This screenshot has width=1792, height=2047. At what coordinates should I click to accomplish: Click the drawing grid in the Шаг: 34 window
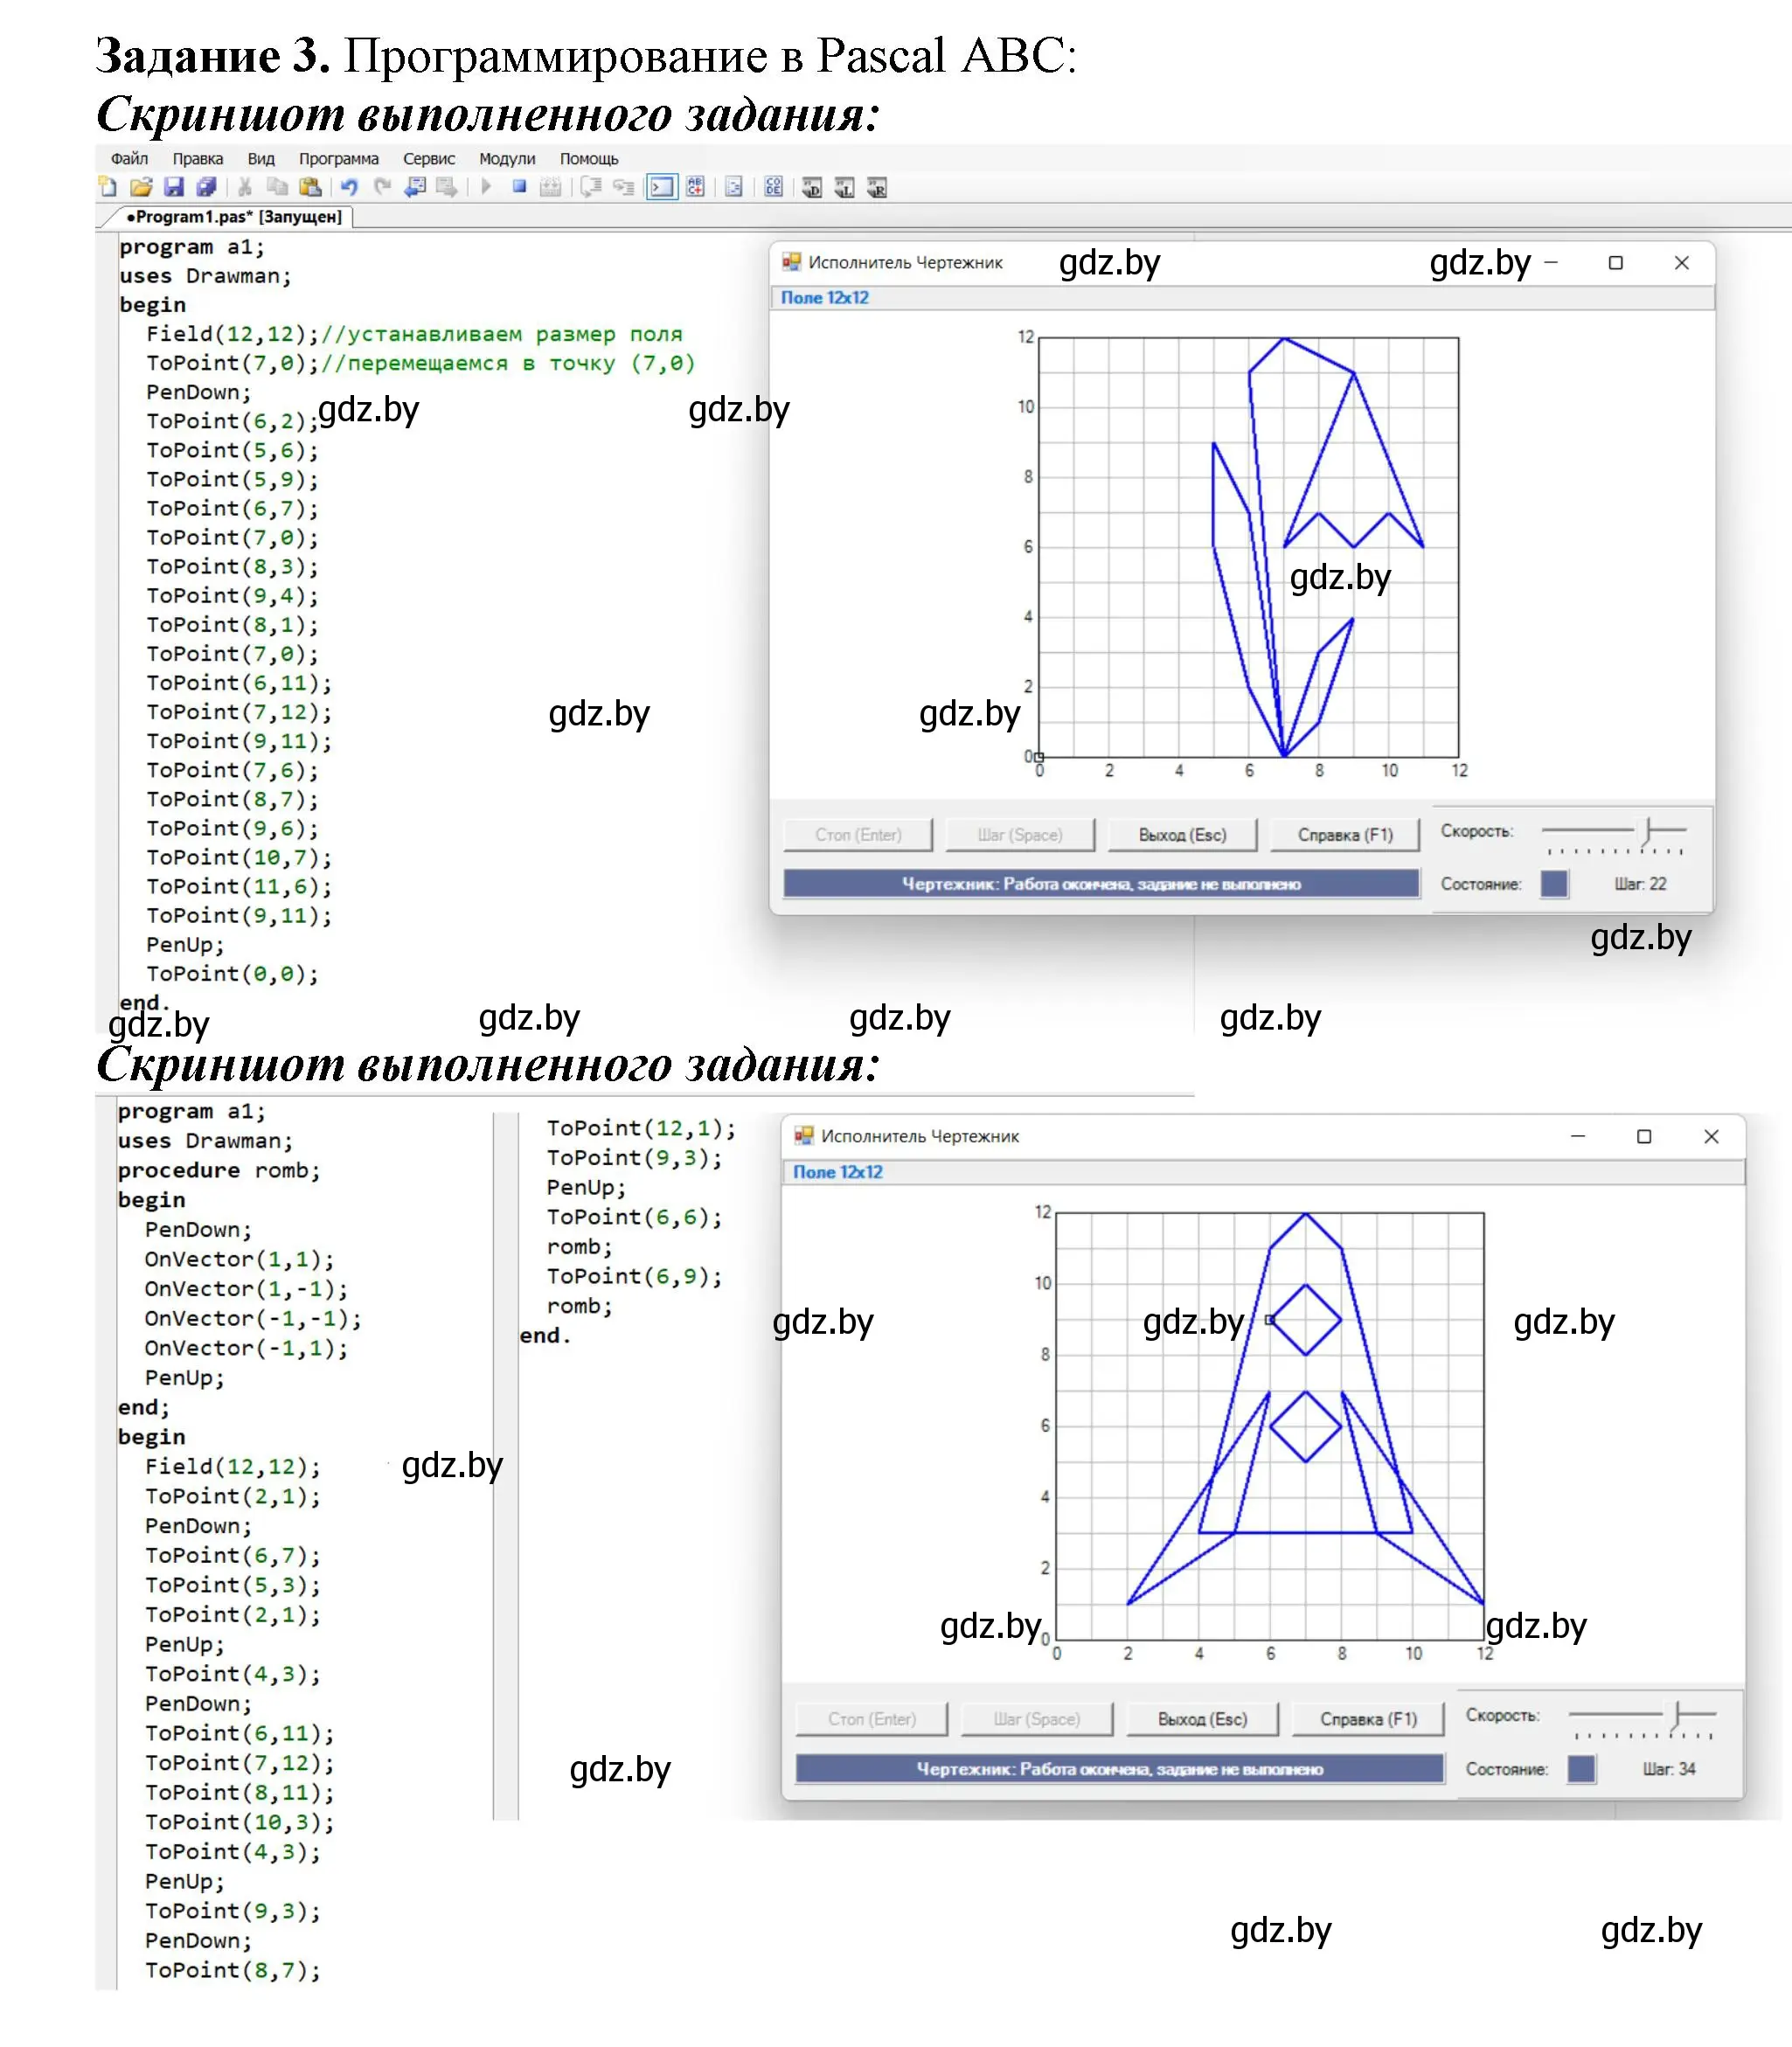[1270, 1426]
